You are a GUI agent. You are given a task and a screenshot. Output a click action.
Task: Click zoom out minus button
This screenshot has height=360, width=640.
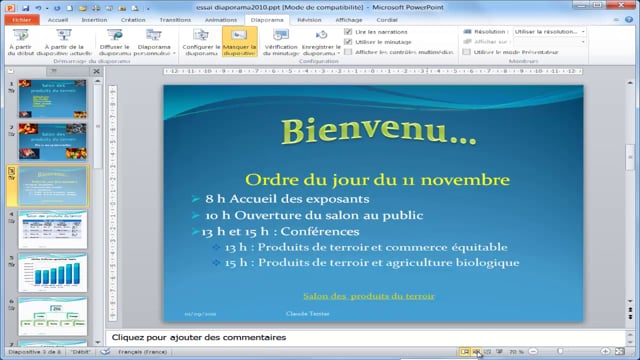[x=533, y=351]
